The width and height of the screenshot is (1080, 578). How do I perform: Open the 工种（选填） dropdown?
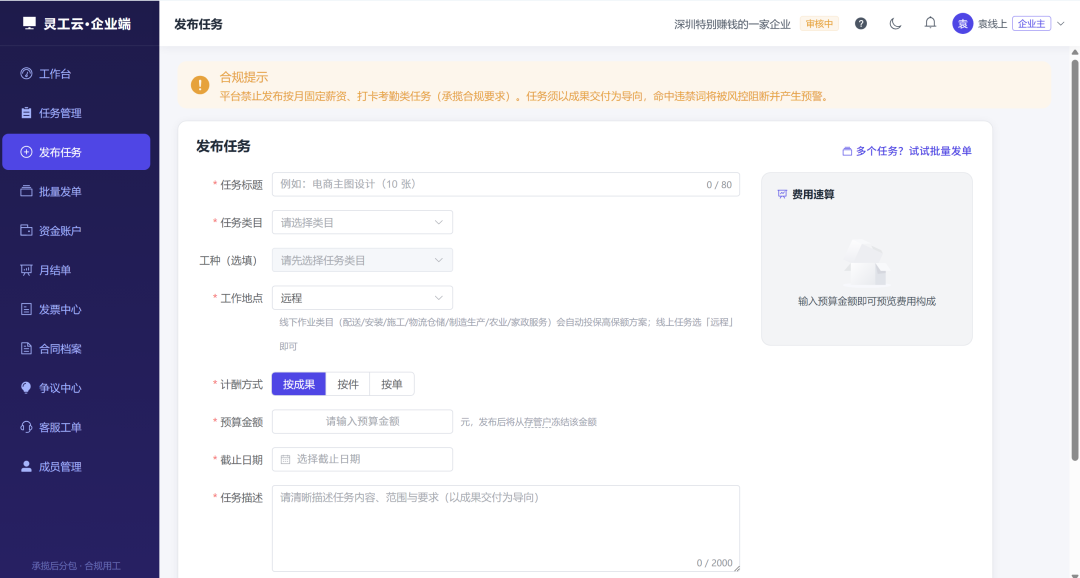362,260
